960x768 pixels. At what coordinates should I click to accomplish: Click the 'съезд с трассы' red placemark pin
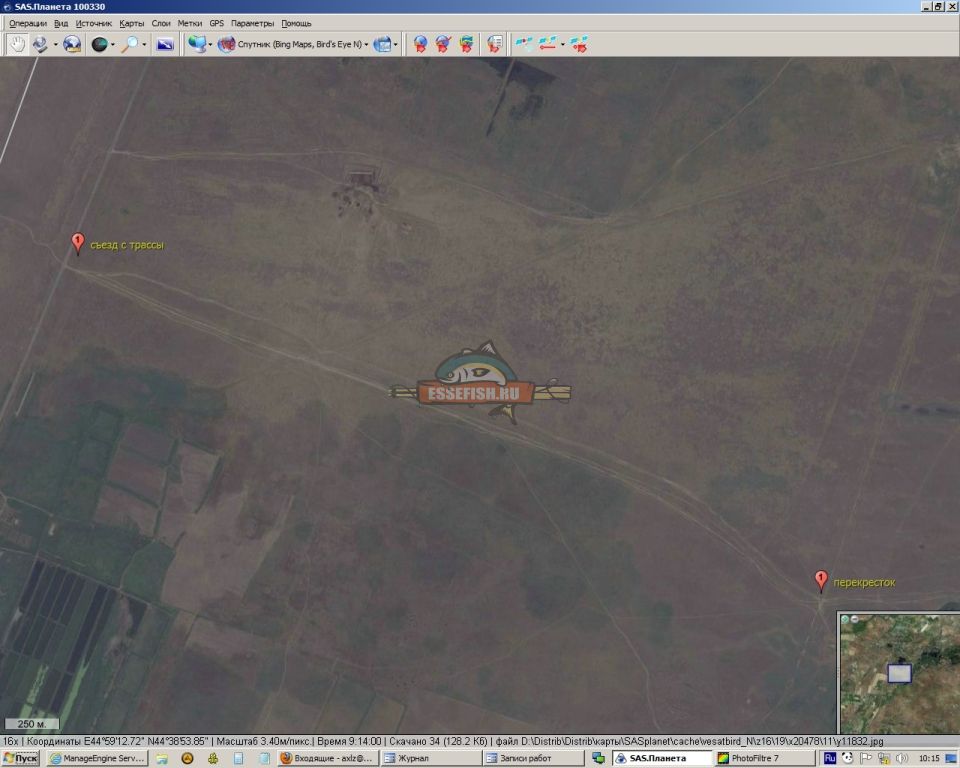(78, 243)
